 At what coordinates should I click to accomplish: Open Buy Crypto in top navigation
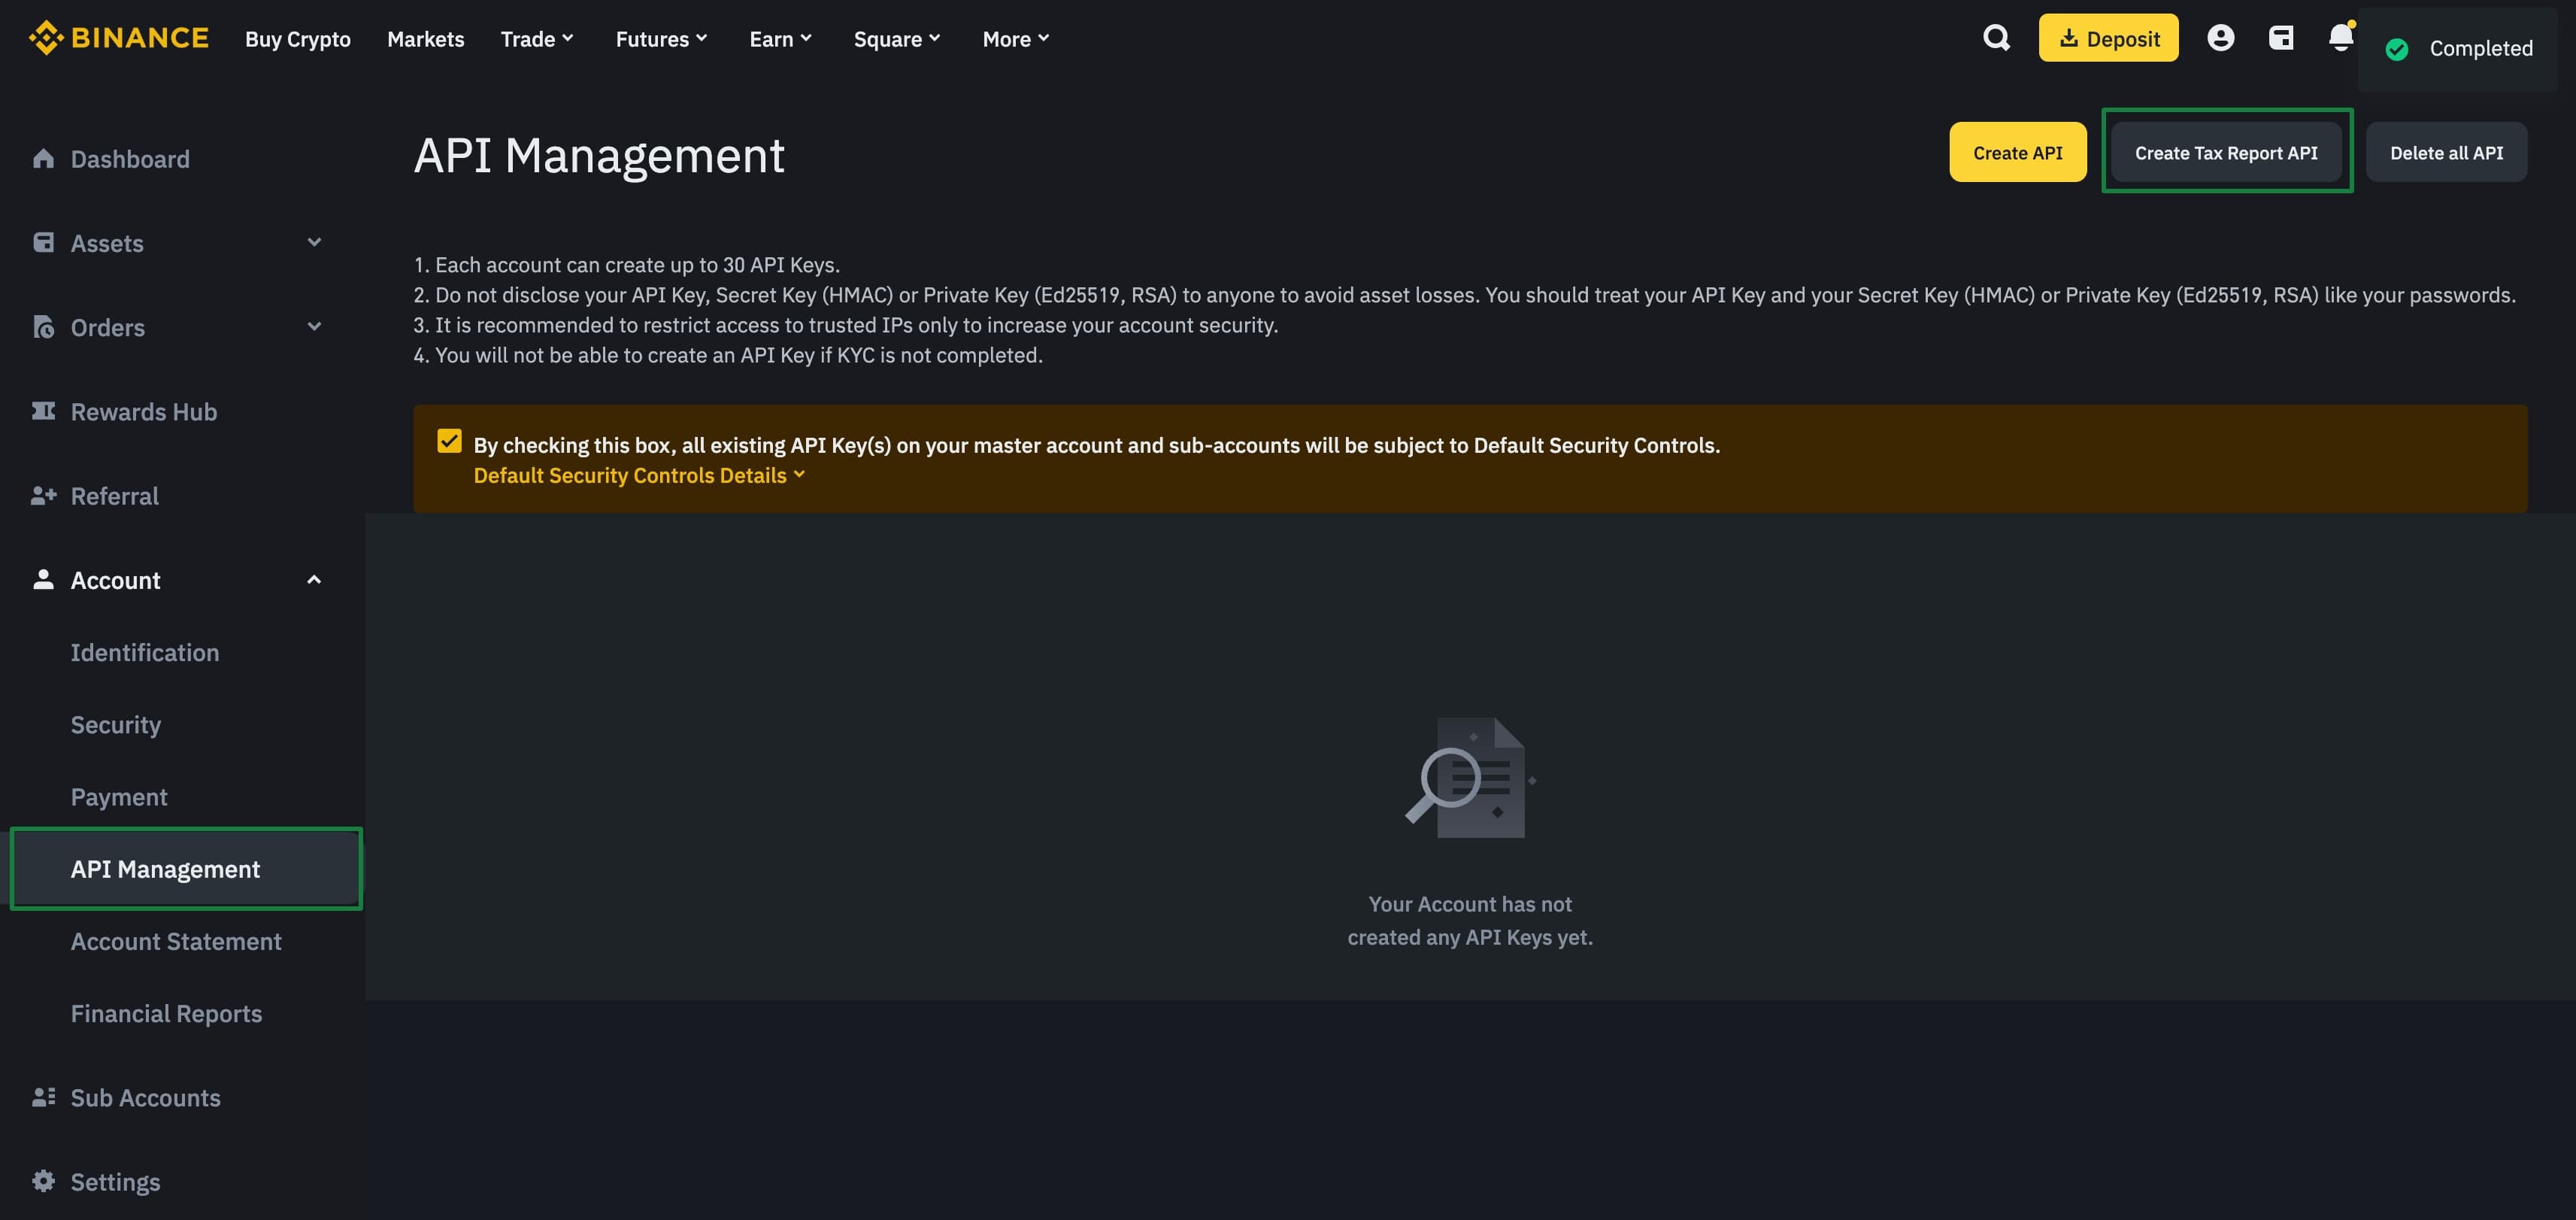[298, 39]
